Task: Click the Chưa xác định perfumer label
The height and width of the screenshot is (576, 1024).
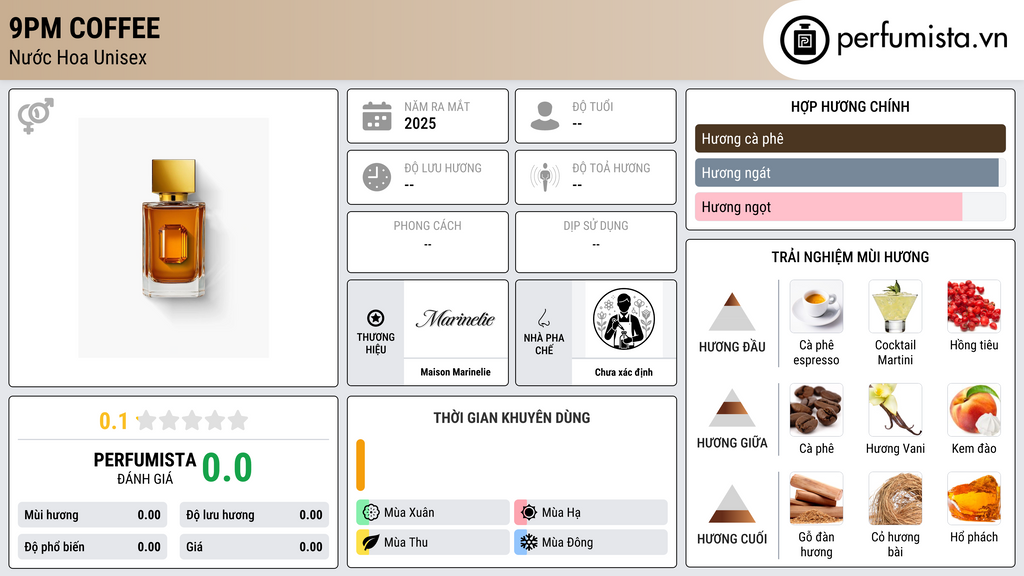Action: [624, 372]
